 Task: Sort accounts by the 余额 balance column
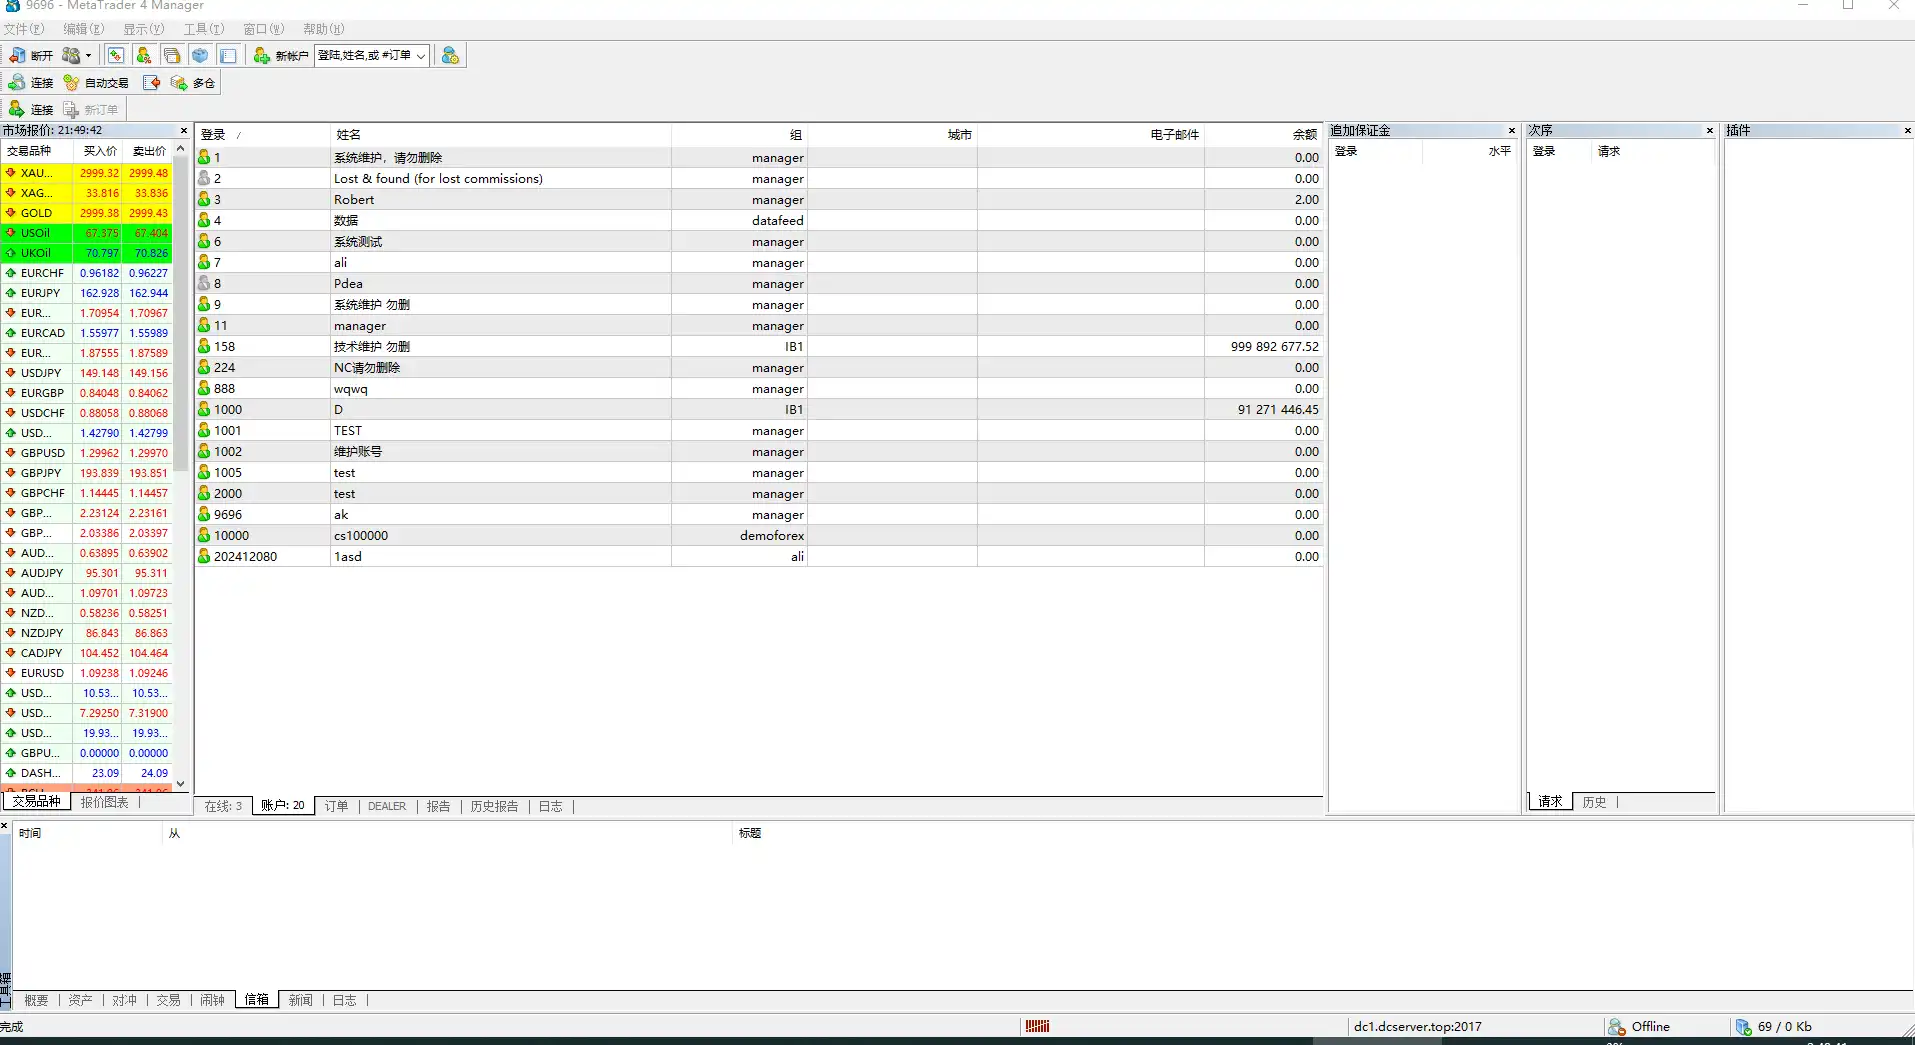point(1264,135)
